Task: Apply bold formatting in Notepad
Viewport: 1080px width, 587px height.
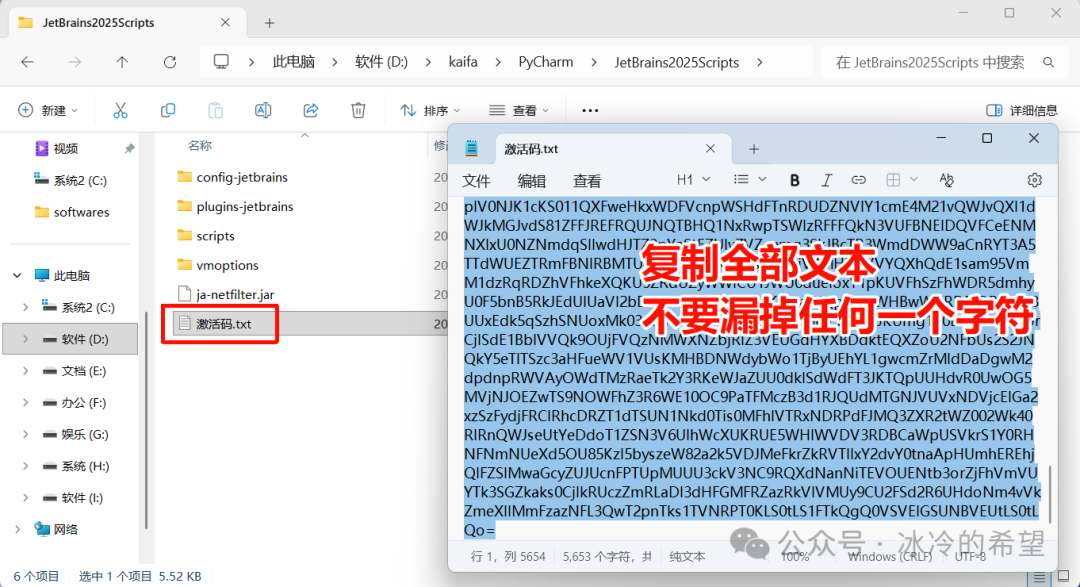Action: pyautogui.click(x=795, y=180)
